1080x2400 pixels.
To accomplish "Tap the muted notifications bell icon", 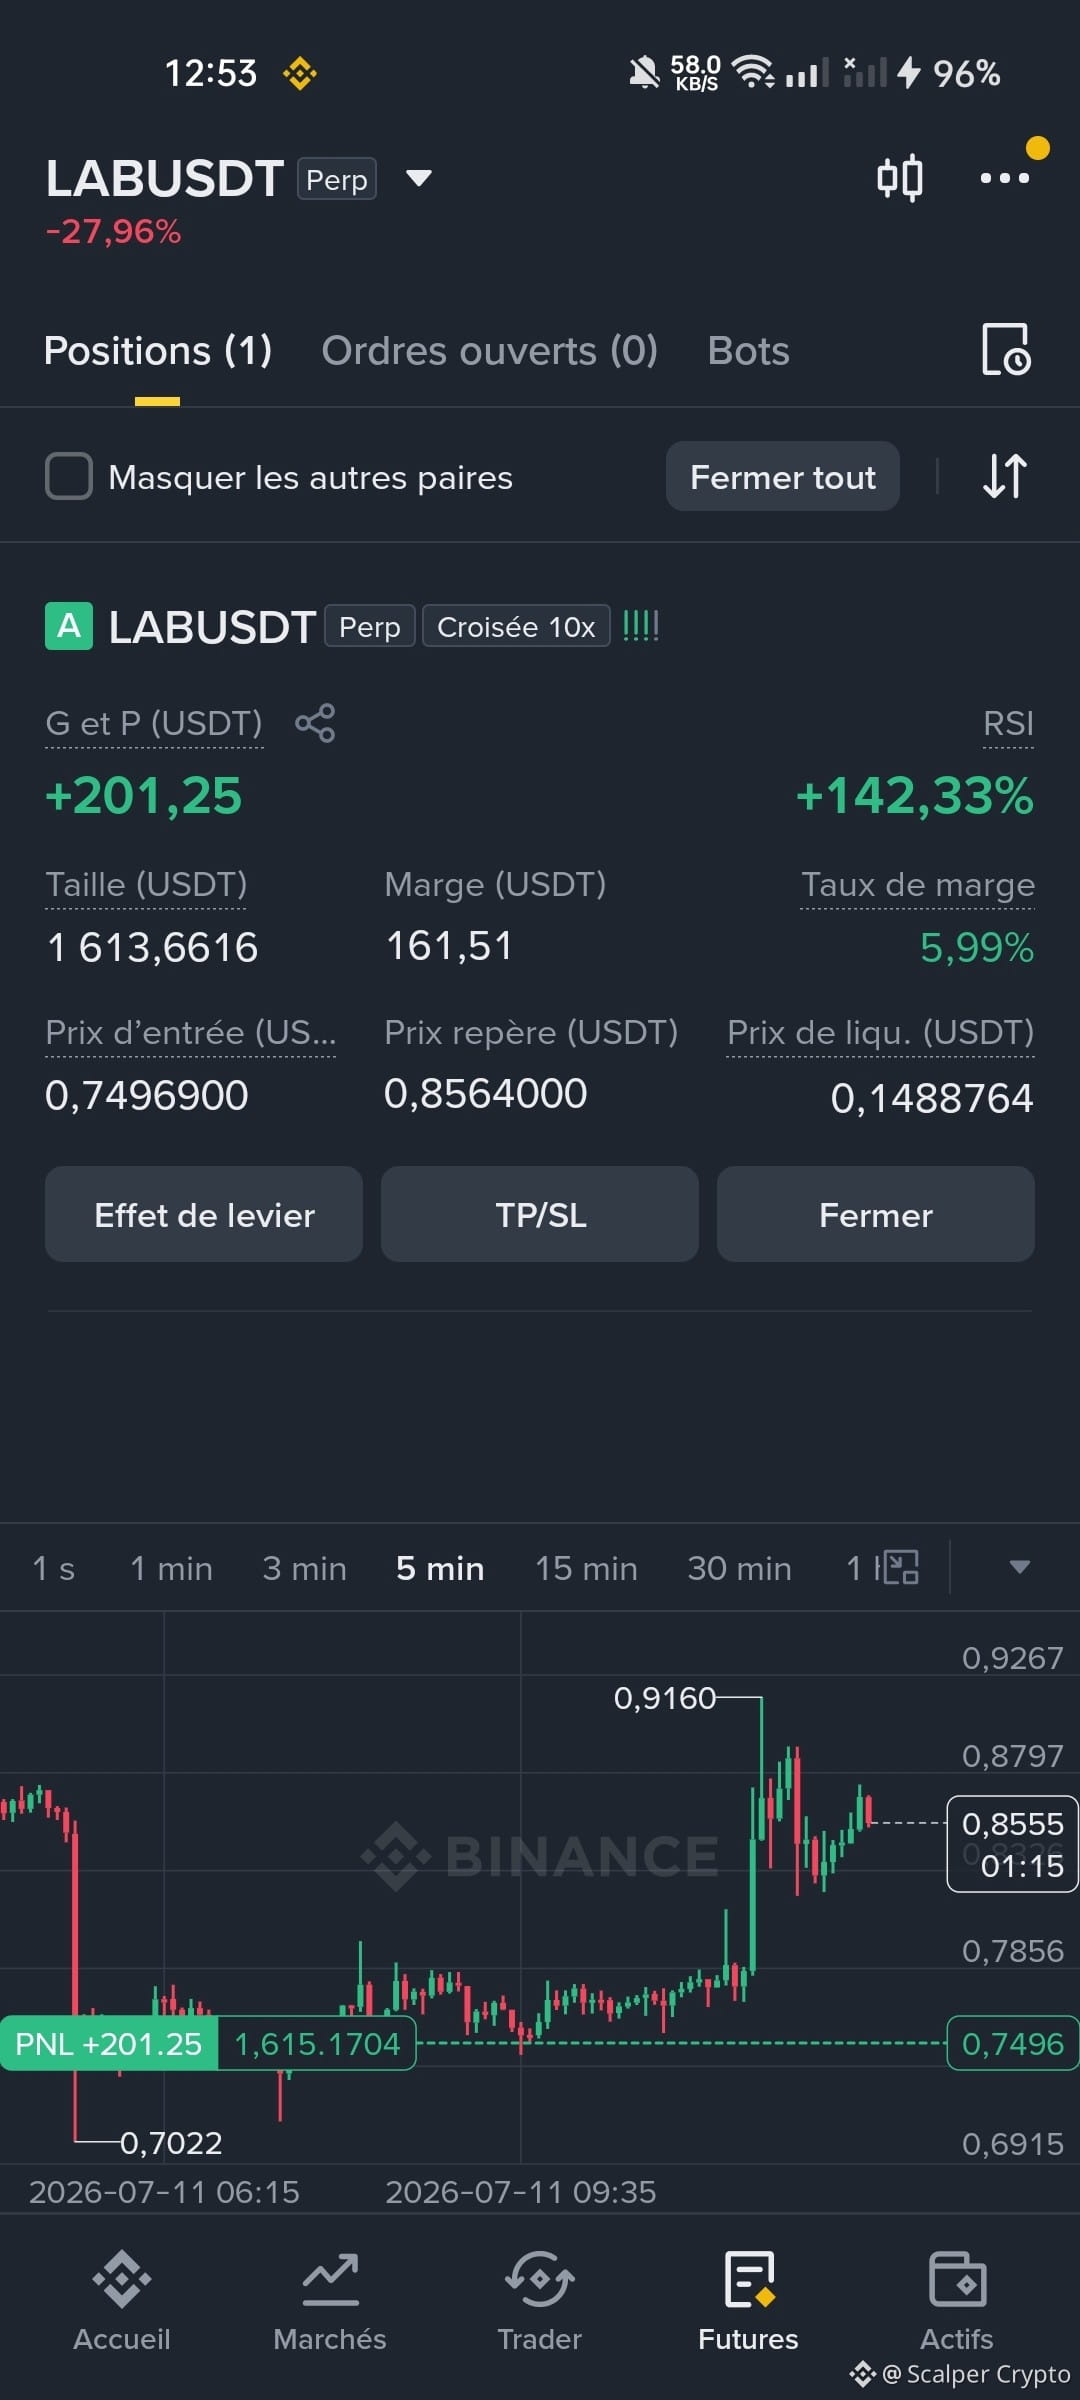I will [x=644, y=73].
